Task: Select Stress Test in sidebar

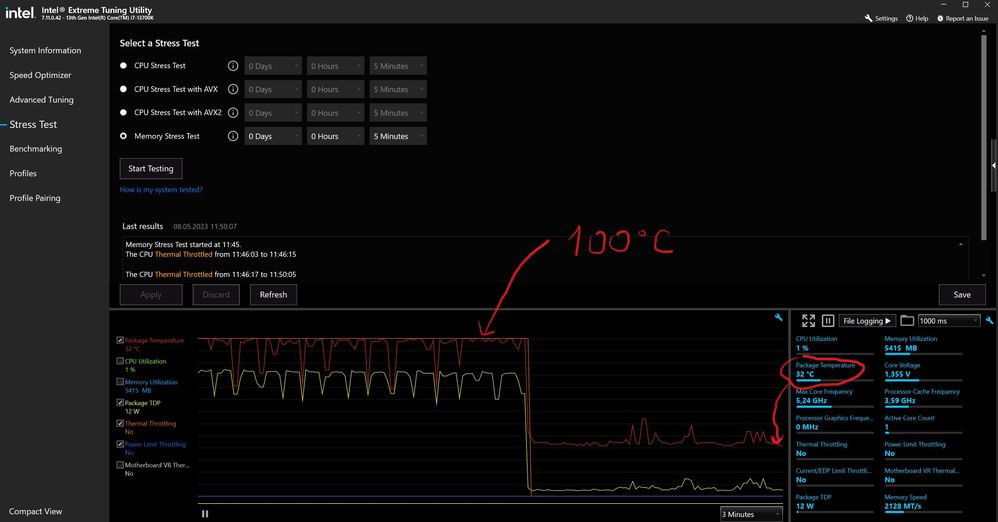Action: click(x=33, y=124)
